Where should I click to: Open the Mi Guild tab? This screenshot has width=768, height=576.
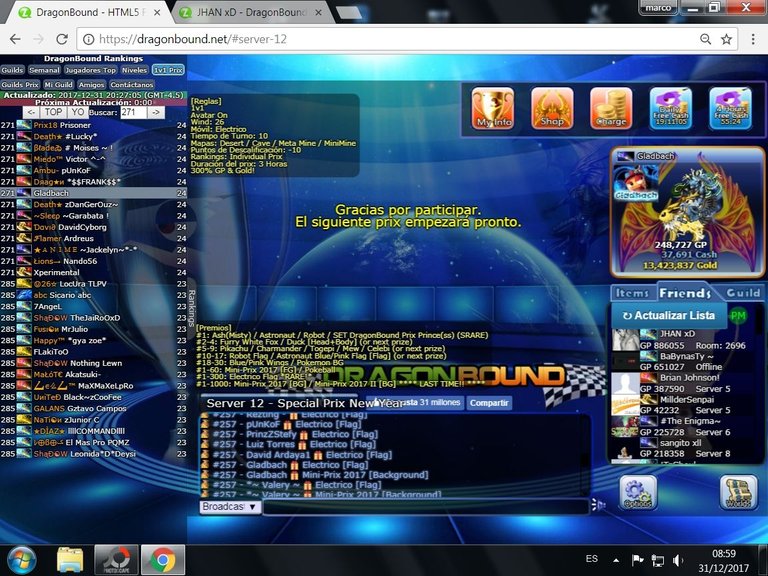58,84
